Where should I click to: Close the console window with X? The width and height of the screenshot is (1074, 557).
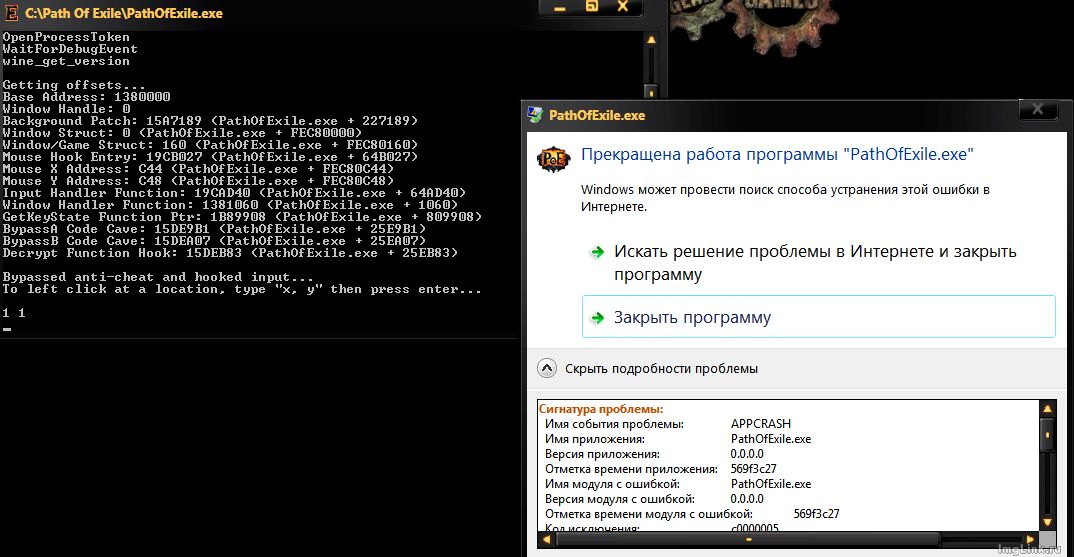tap(623, 7)
